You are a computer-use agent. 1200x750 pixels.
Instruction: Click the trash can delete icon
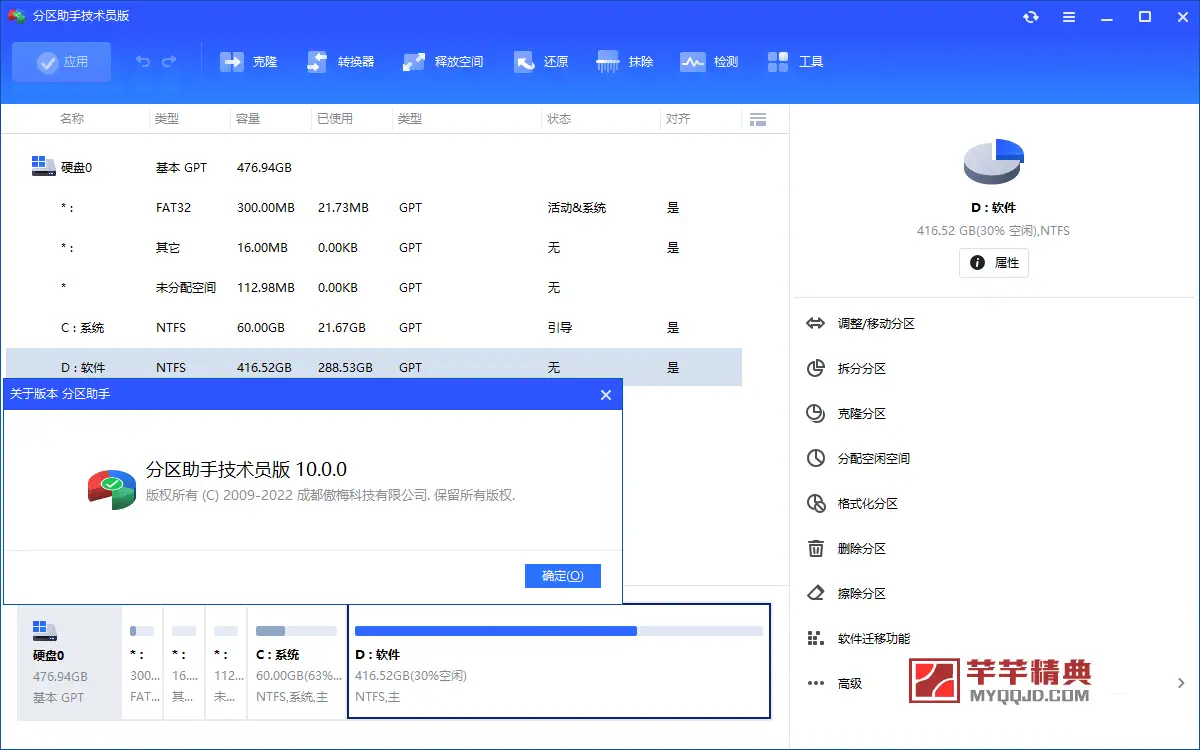click(816, 549)
